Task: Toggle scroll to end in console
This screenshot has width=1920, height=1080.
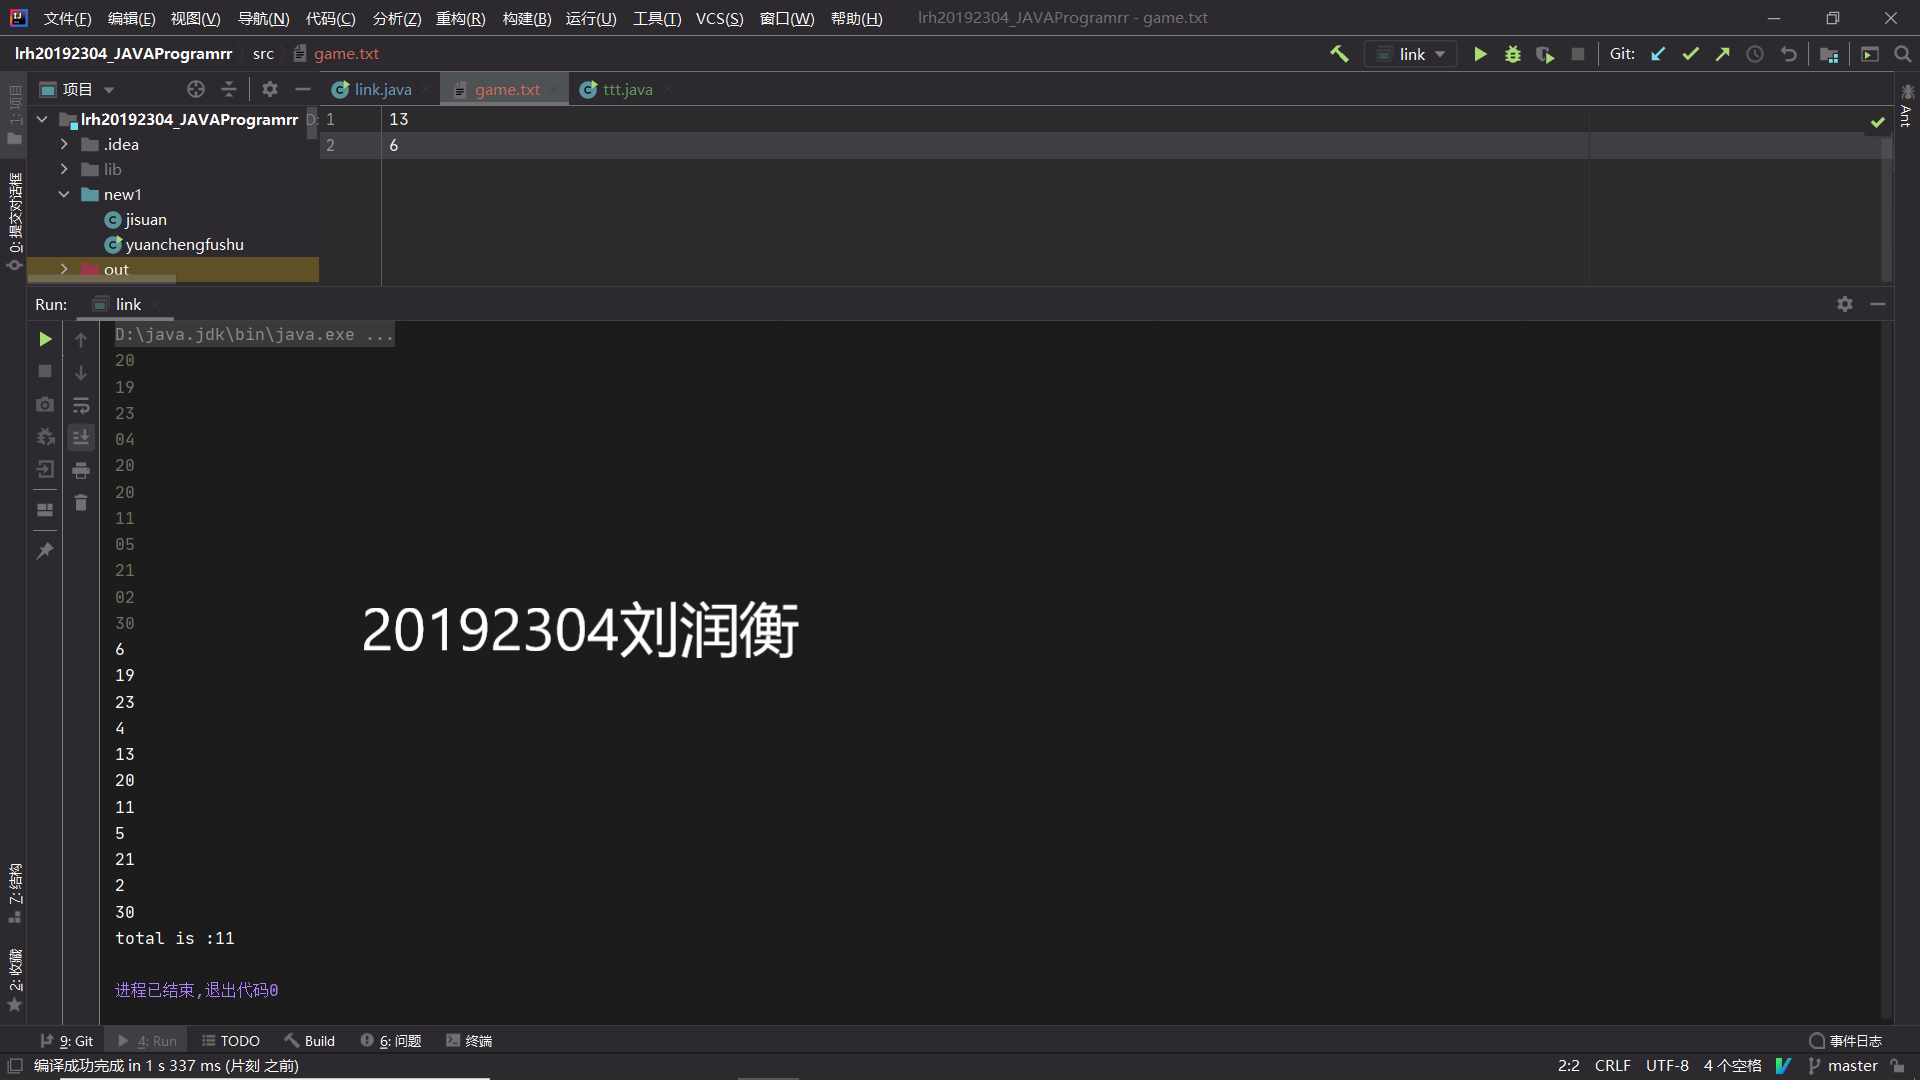Action: (81, 437)
